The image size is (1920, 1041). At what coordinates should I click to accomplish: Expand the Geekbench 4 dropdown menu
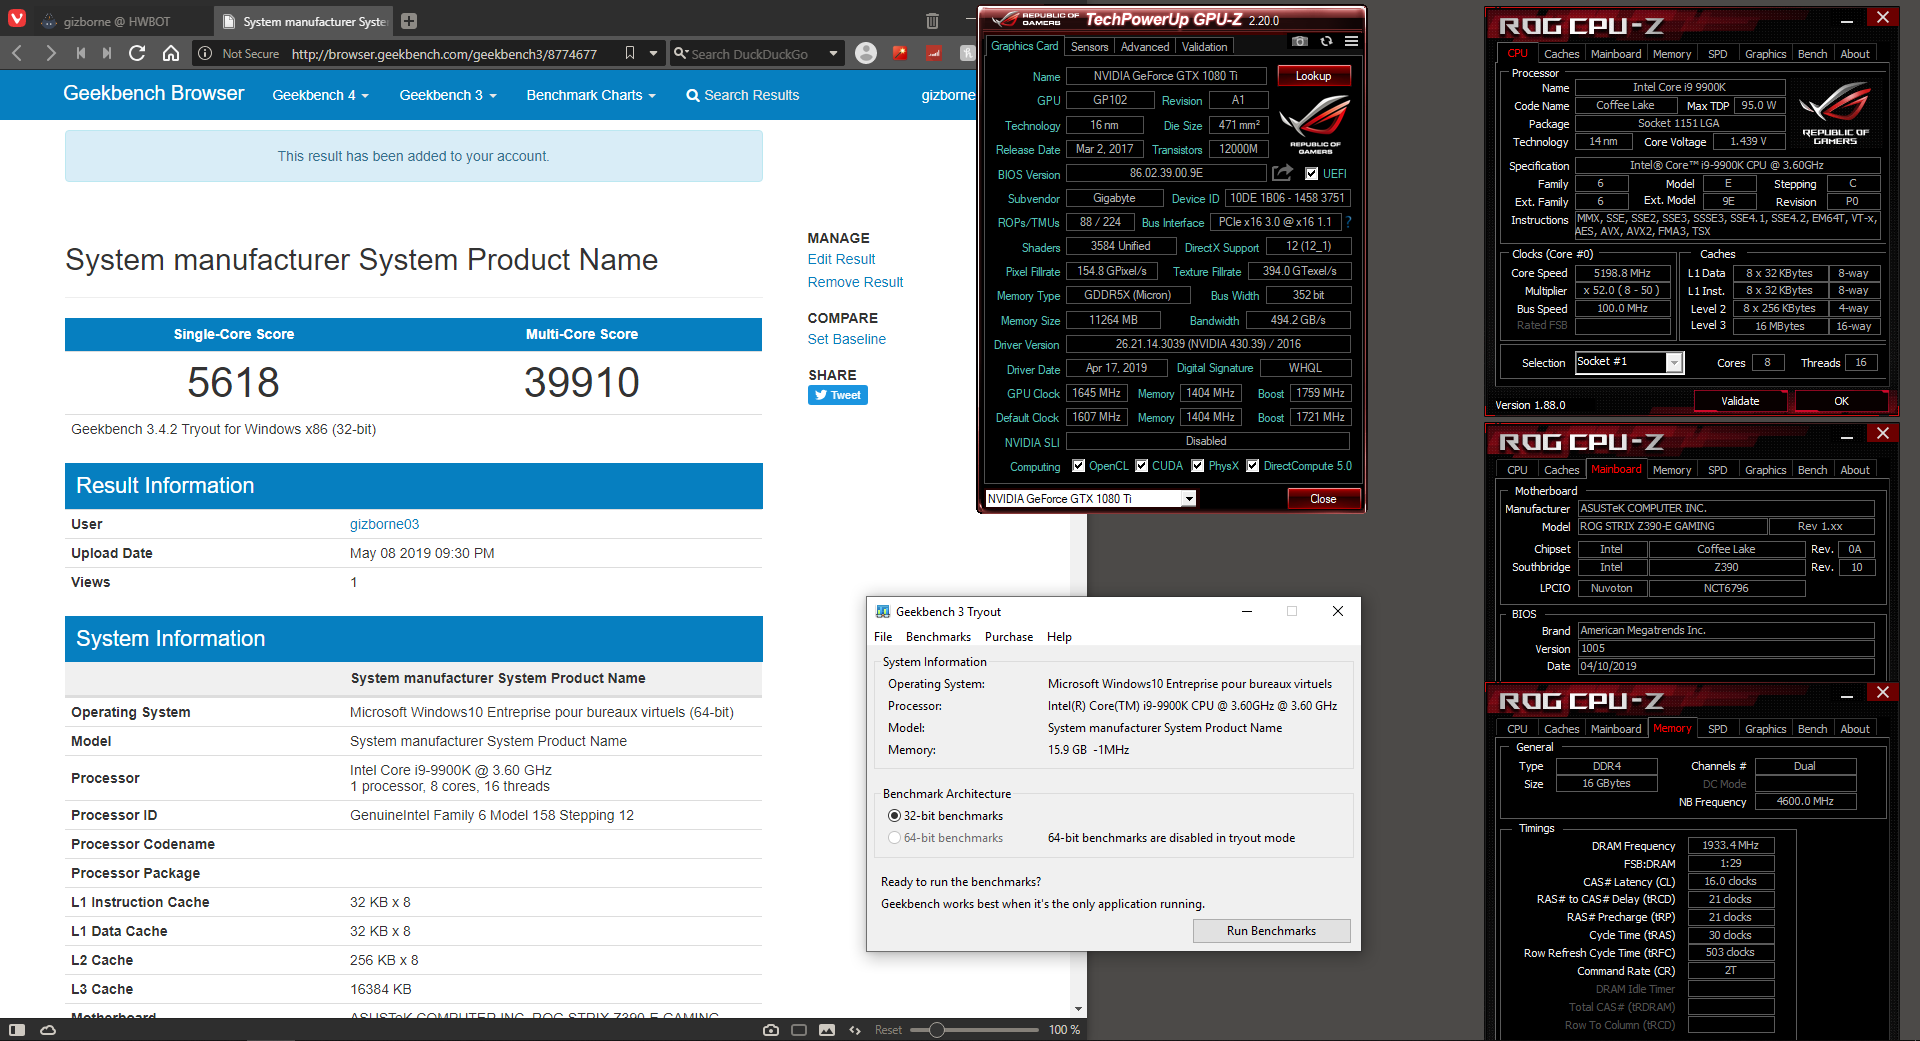pos(321,95)
